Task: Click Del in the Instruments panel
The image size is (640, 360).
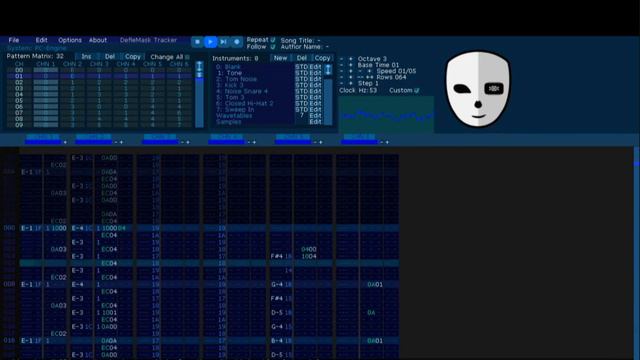Action: click(302, 58)
